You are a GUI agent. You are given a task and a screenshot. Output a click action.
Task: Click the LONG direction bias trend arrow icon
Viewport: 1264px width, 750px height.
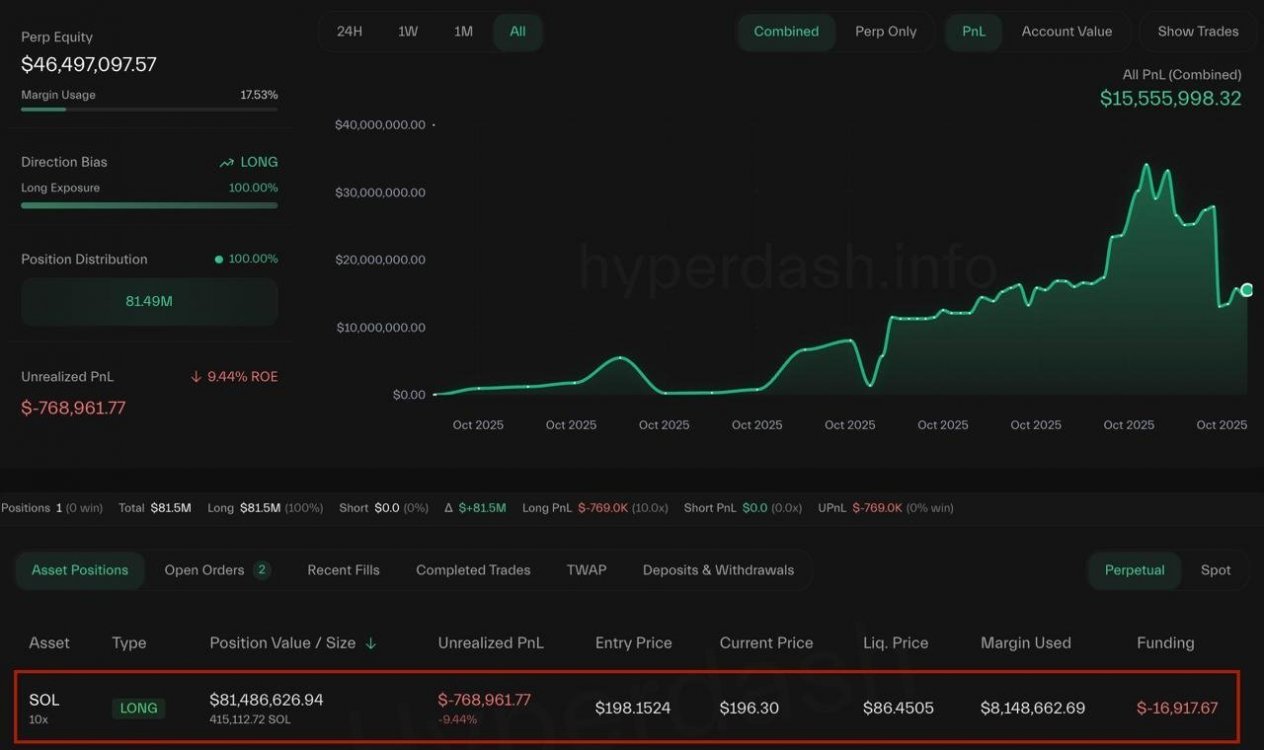[226, 163]
